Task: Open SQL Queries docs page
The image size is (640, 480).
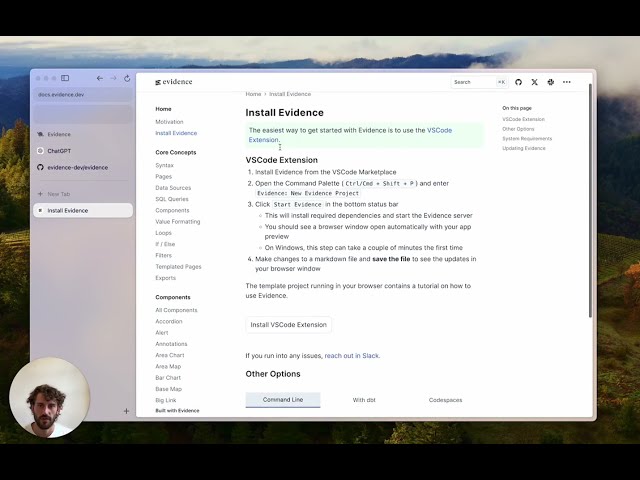Action: click(x=172, y=199)
